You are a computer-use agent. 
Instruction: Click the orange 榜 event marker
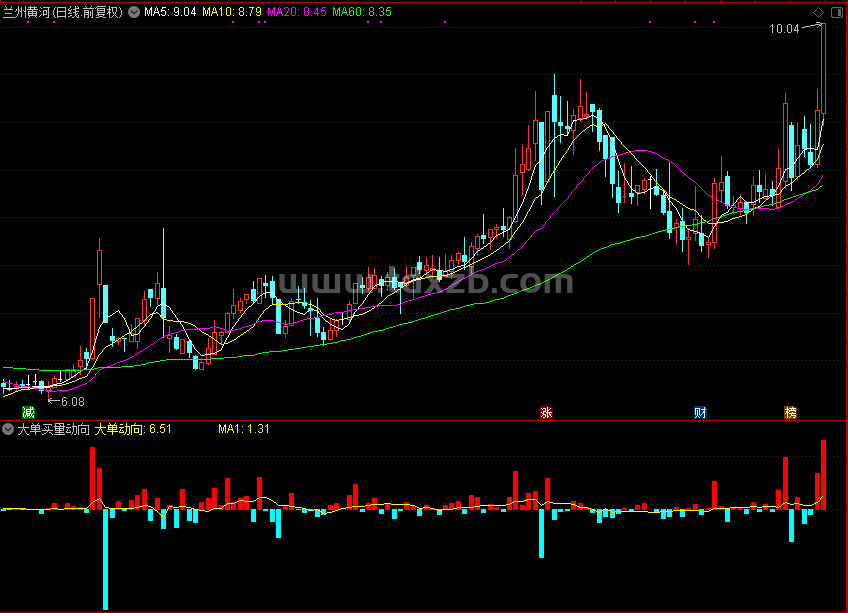click(x=791, y=412)
